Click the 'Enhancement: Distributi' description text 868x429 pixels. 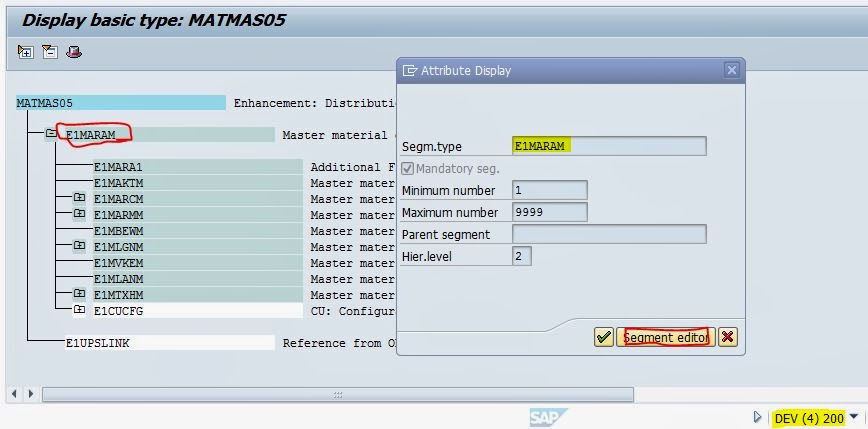(315, 103)
